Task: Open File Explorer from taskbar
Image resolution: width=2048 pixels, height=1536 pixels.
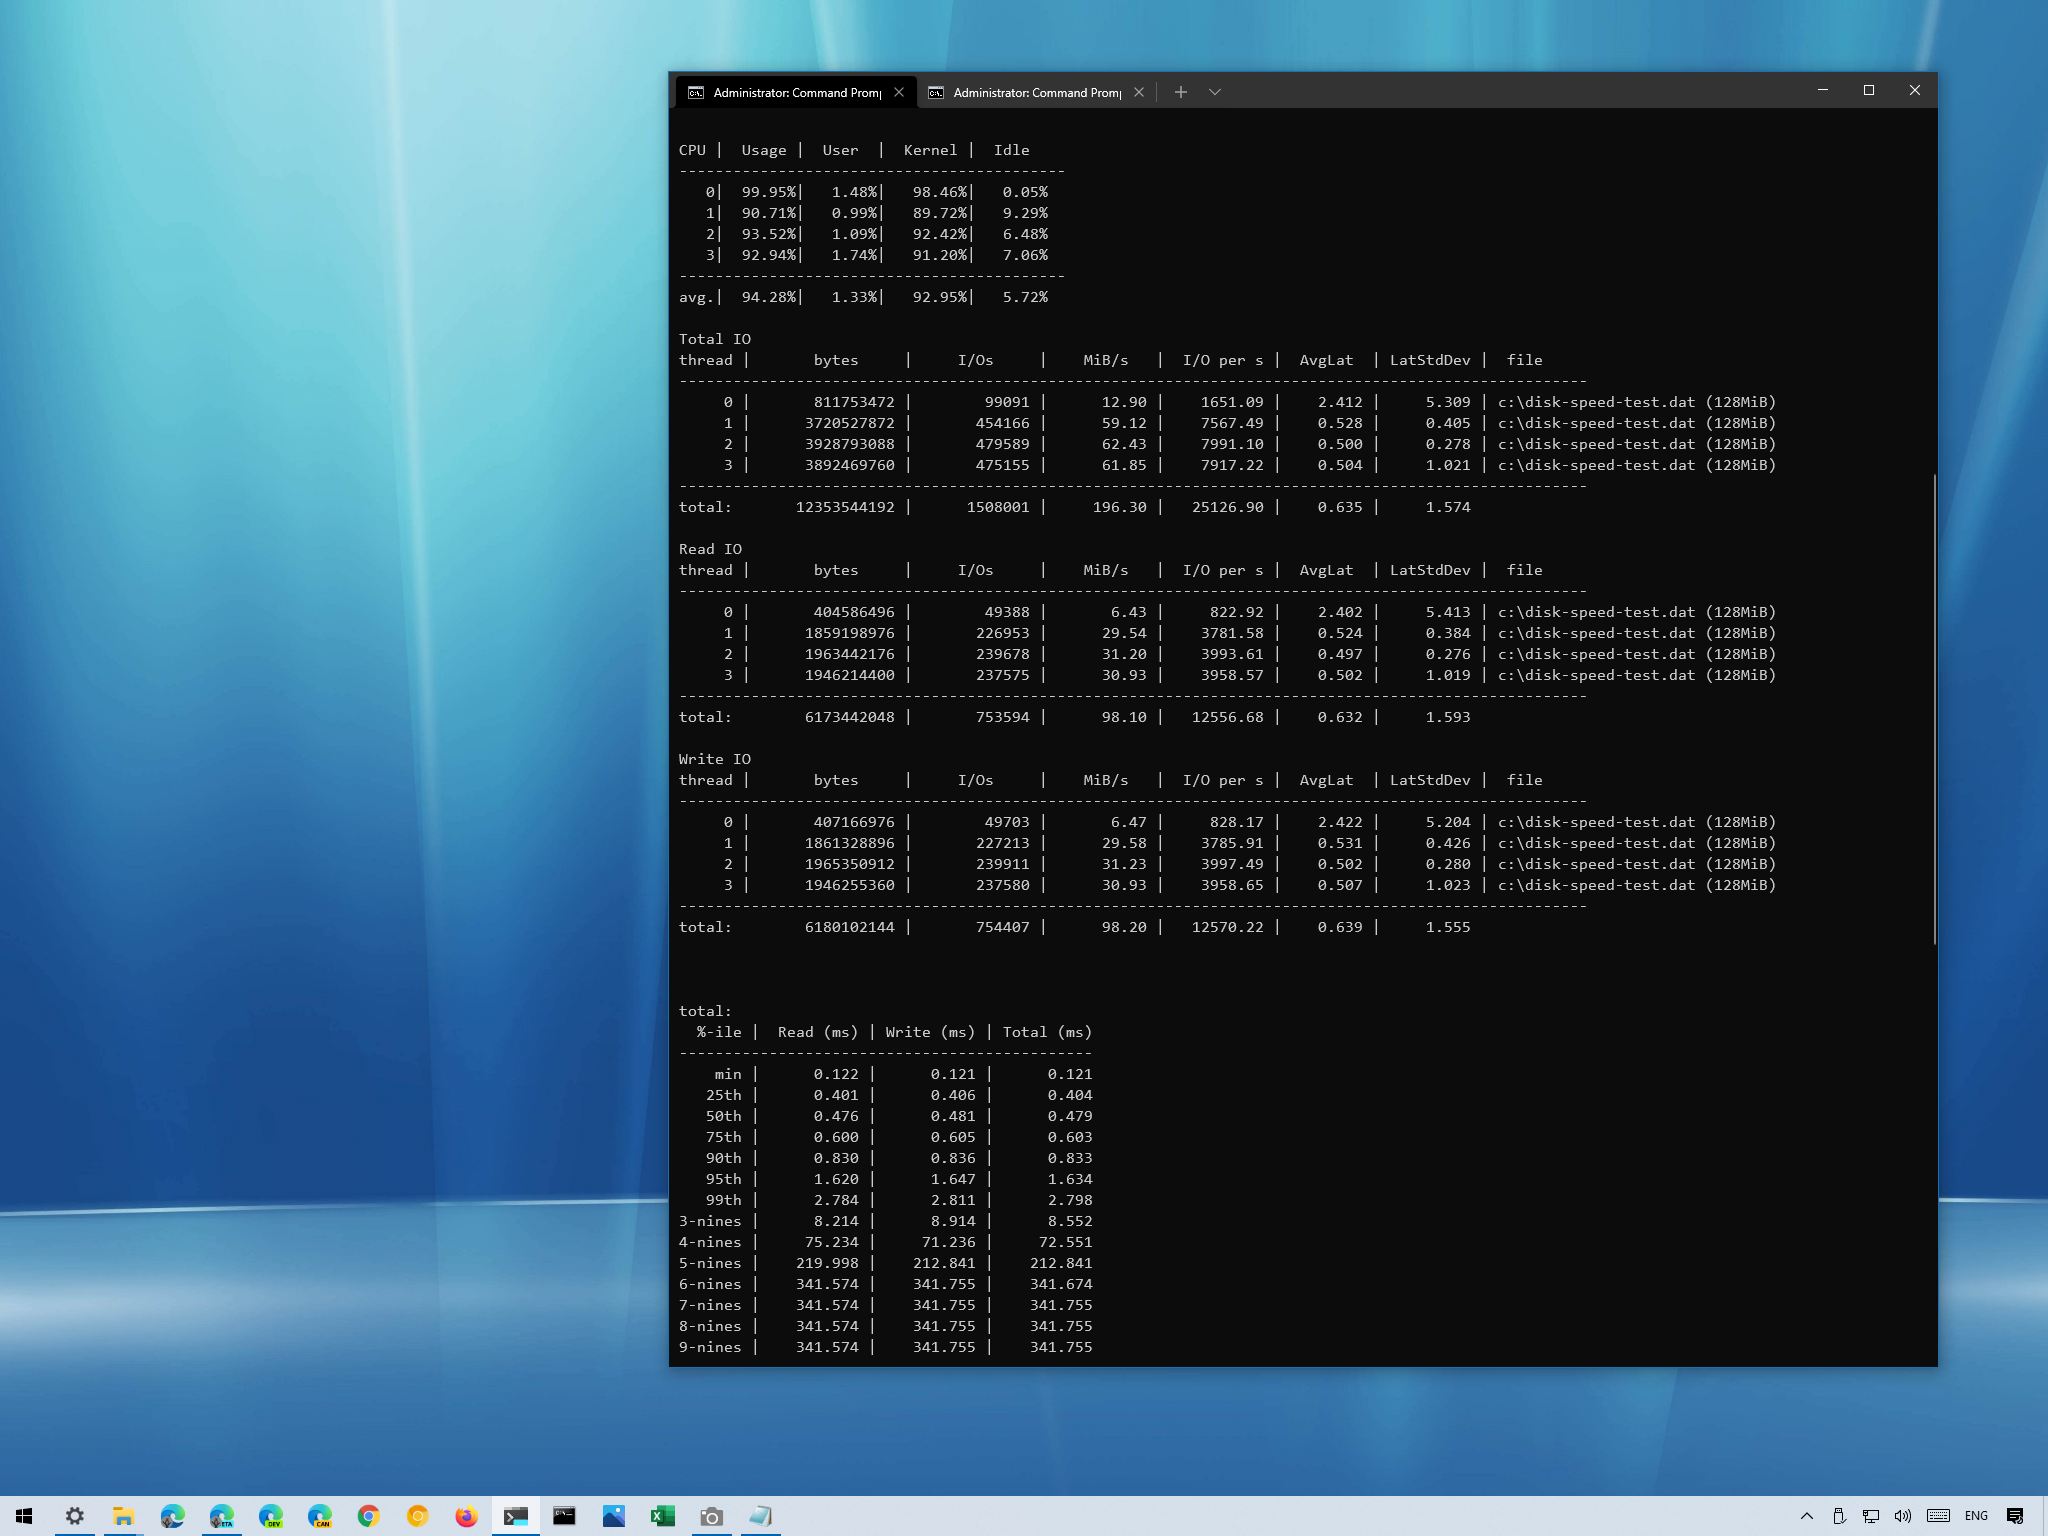Action: pos(123,1516)
